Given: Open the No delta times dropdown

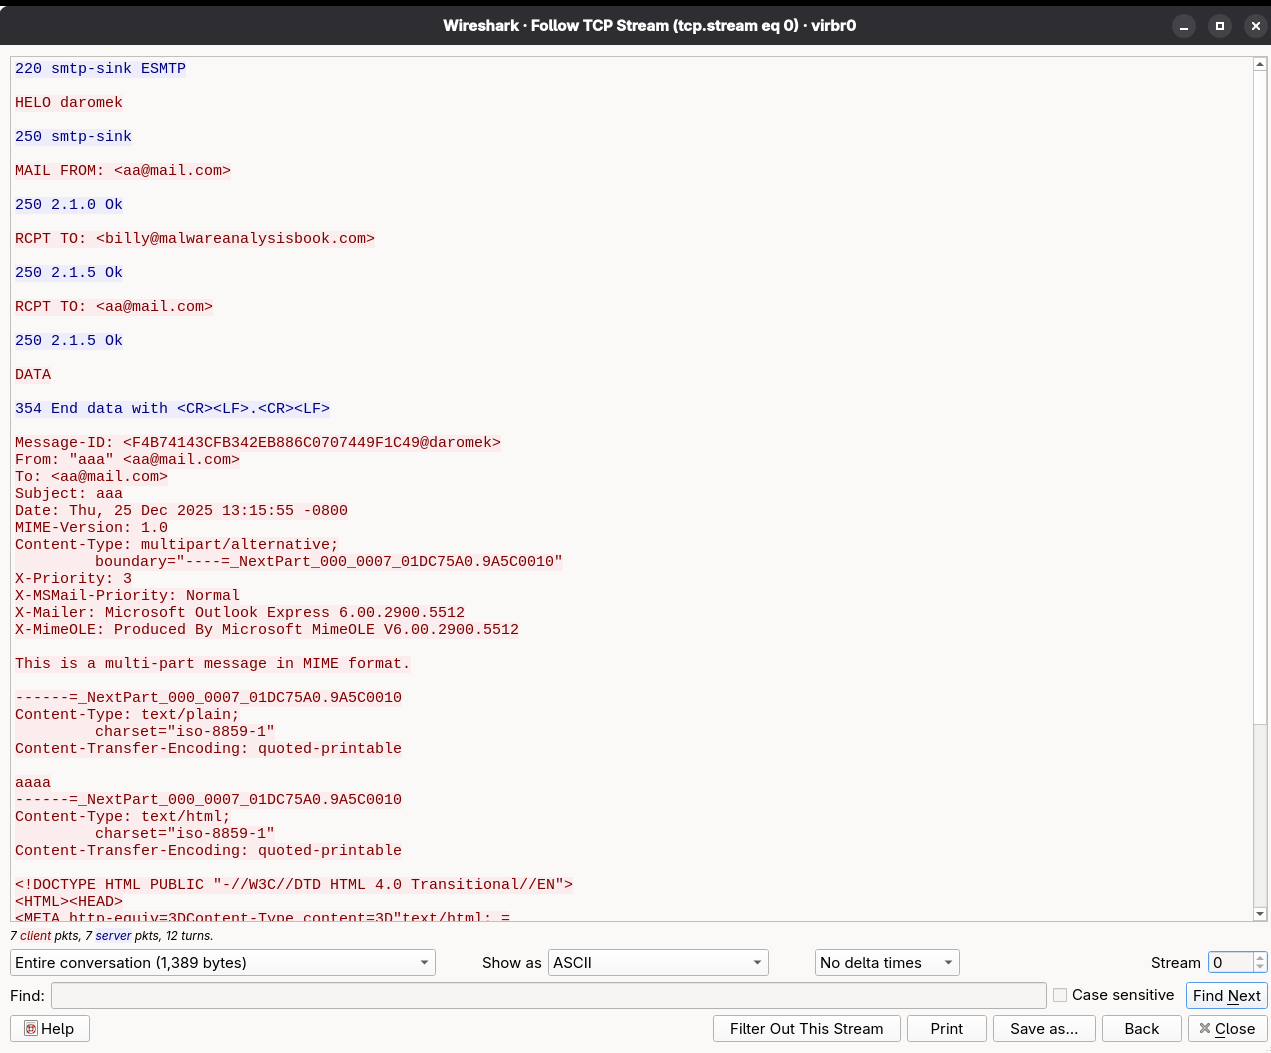Looking at the screenshot, I should 886,962.
